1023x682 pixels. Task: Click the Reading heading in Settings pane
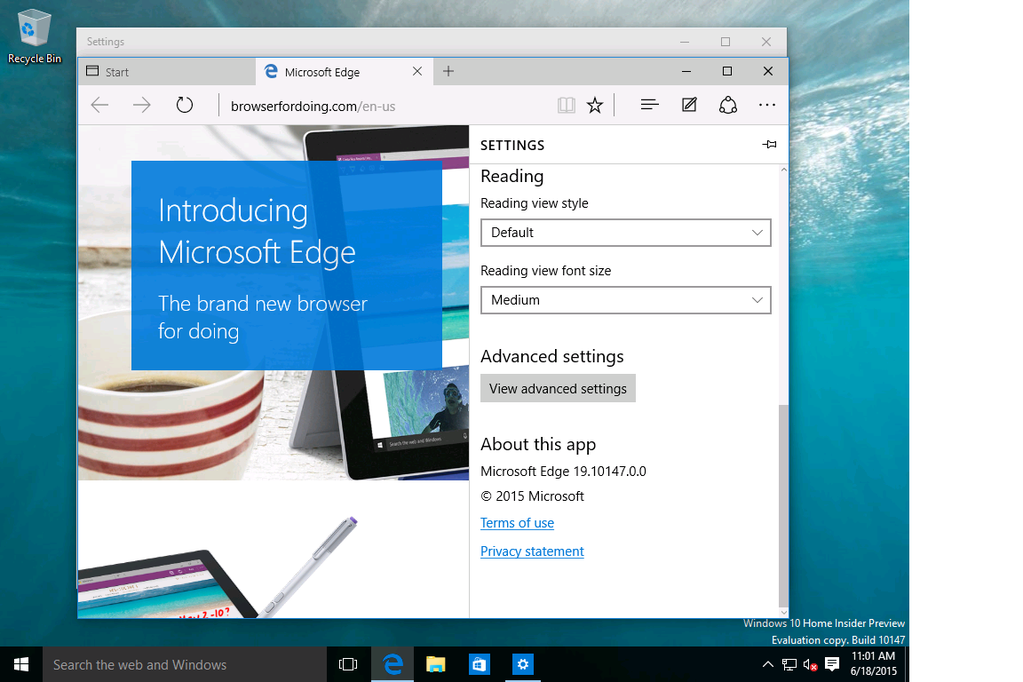coord(512,176)
